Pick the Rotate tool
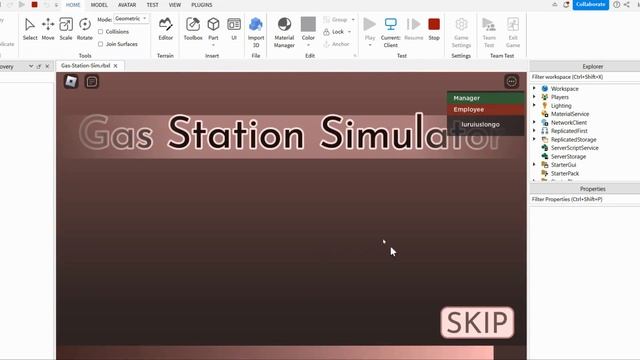This screenshot has height=360, width=640. coord(84,29)
